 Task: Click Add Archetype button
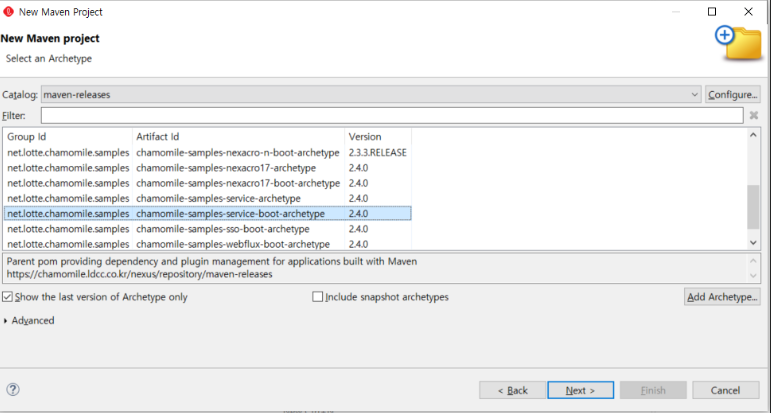click(x=722, y=297)
